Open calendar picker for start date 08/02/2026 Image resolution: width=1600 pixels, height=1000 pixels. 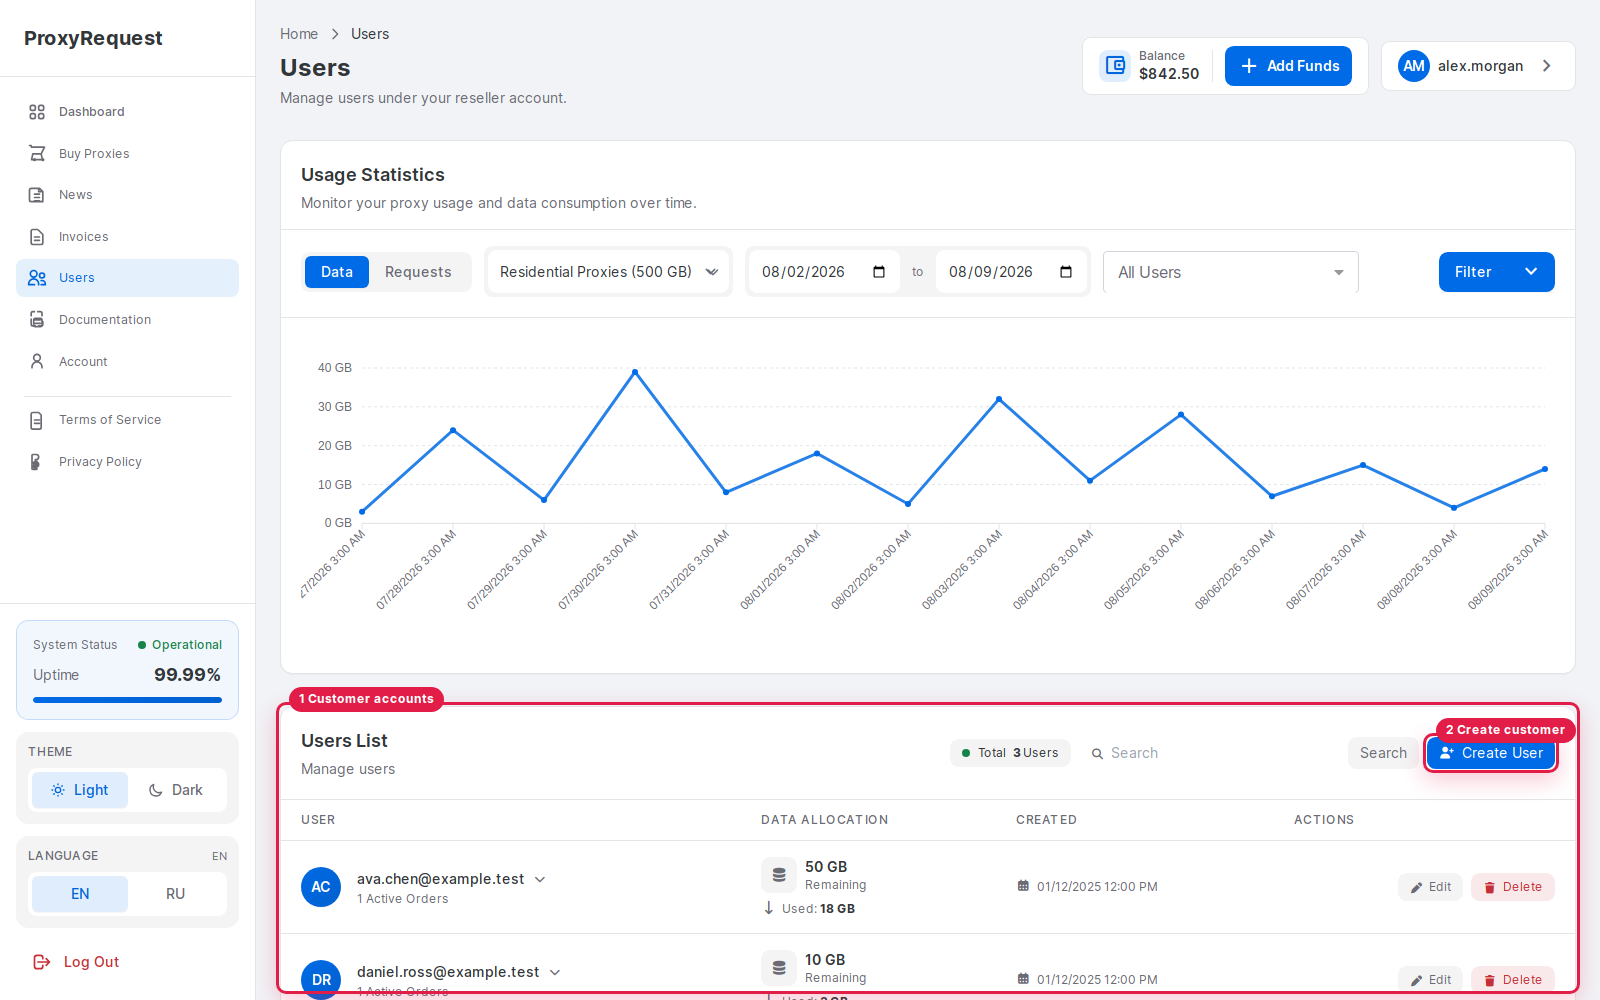879,272
